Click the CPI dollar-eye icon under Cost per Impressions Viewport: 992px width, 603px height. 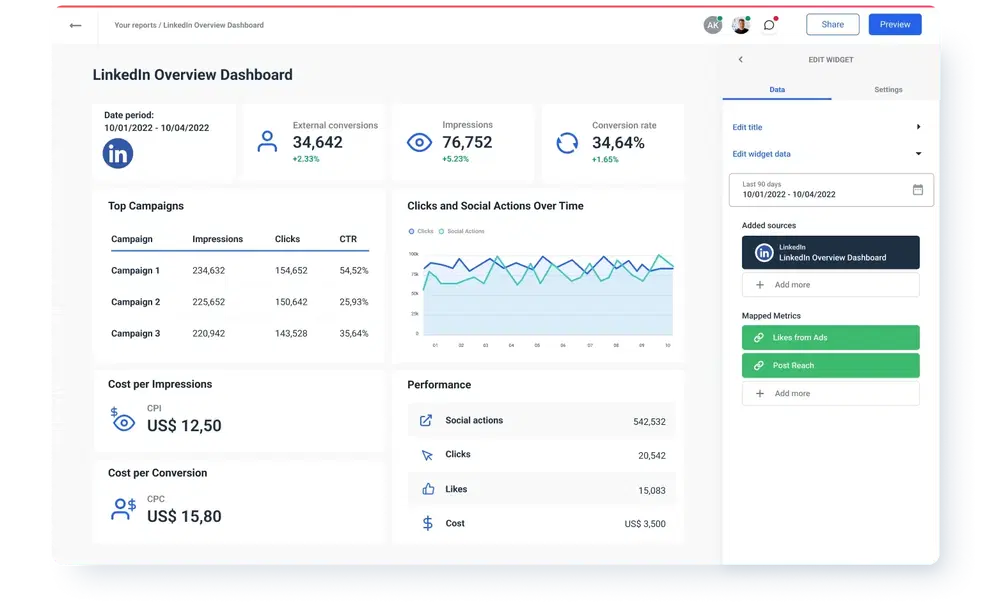(x=122, y=421)
